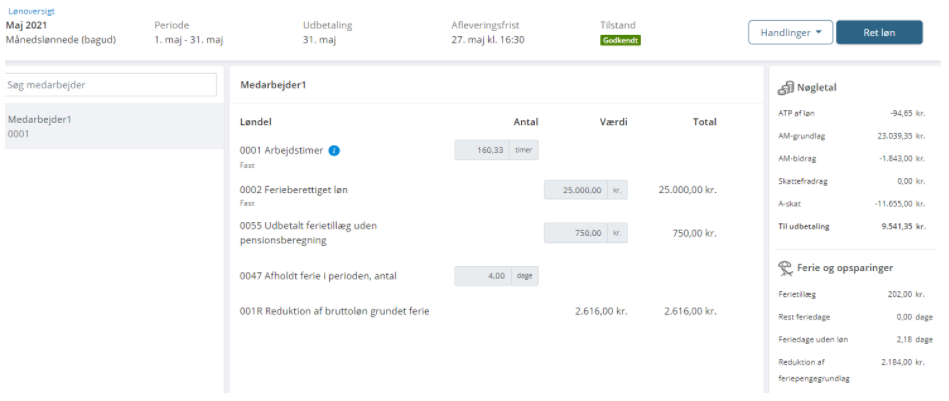Click the Søg medarbejder search field
The width and height of the screenshot is (949, 401).
[111, 85]
